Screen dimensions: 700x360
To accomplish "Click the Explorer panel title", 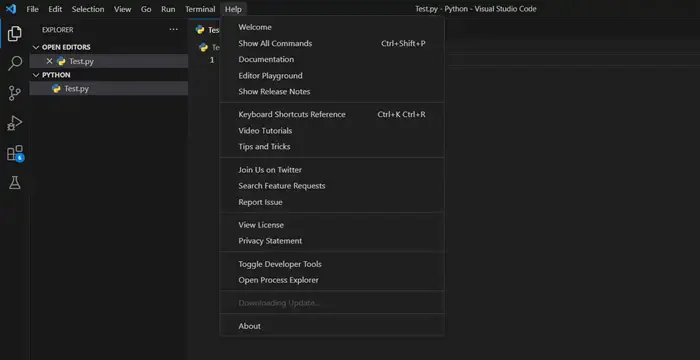I will (58, 29).
